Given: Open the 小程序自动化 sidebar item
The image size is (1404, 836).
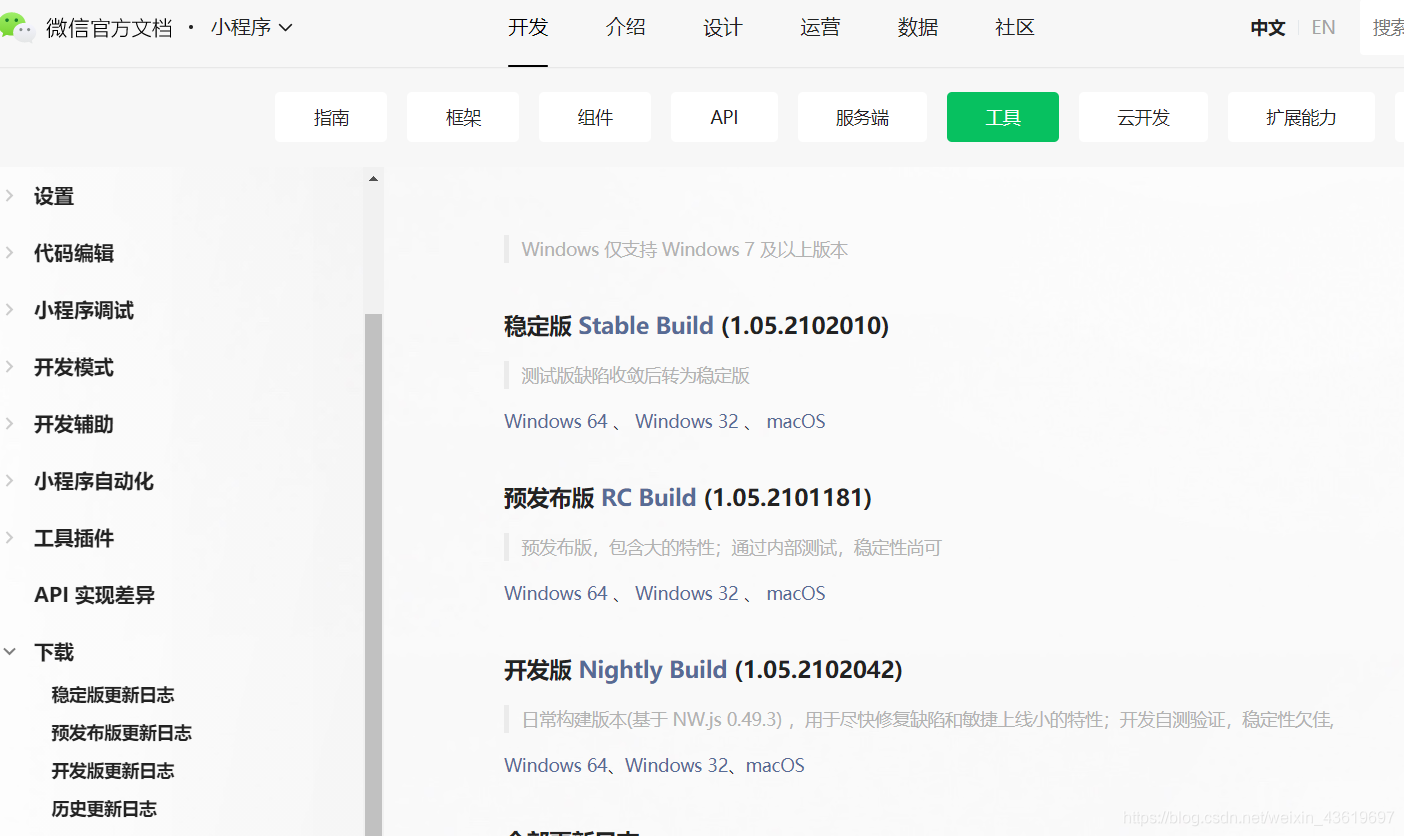Looking at the screenshot, I should (x=94, y=481).
